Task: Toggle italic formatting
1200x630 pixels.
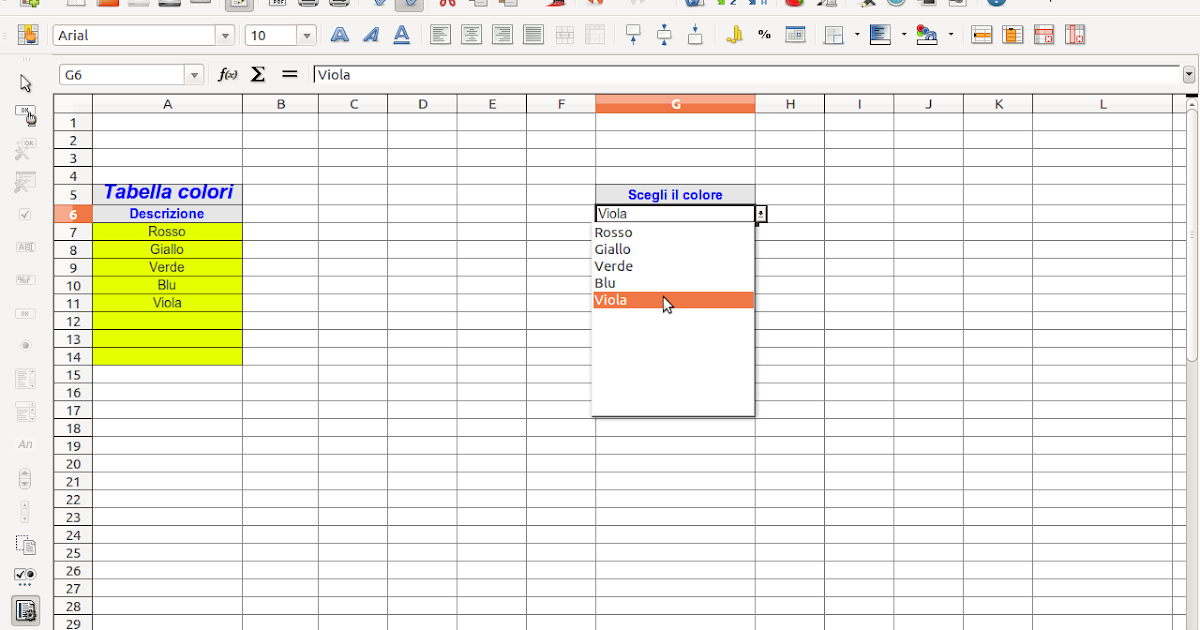Action: [x=371, y=35]
